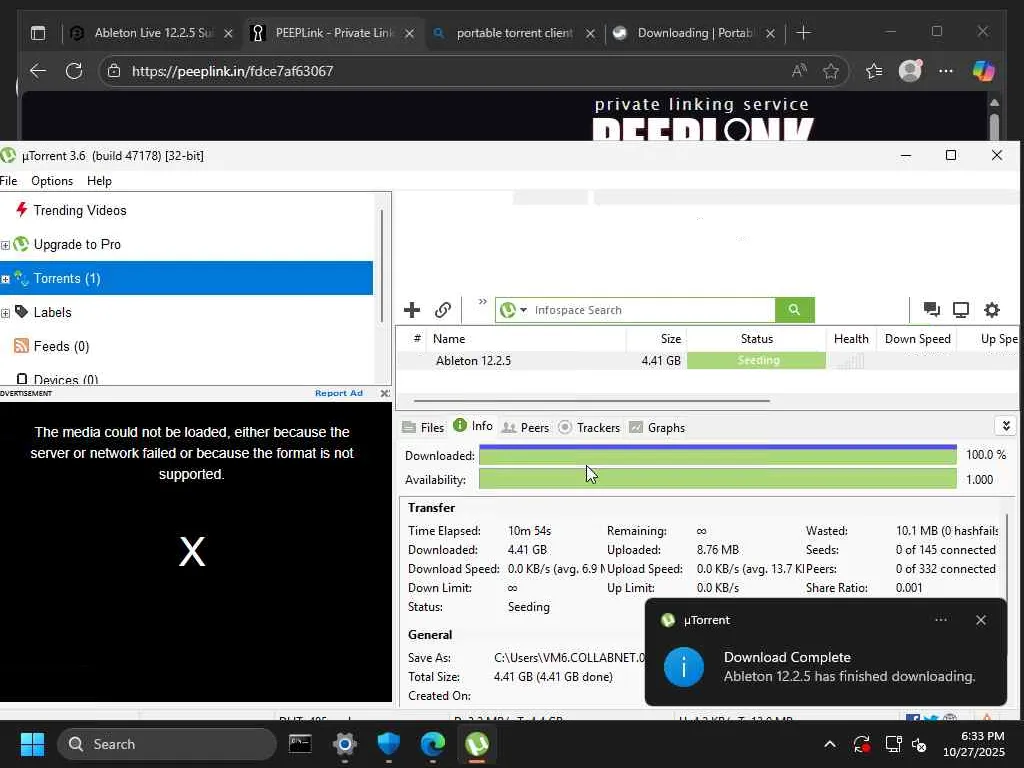Expand the Upgrade to Pro tree node
This screenshot has width=1024, height=768.
click(x=5, y=246)
